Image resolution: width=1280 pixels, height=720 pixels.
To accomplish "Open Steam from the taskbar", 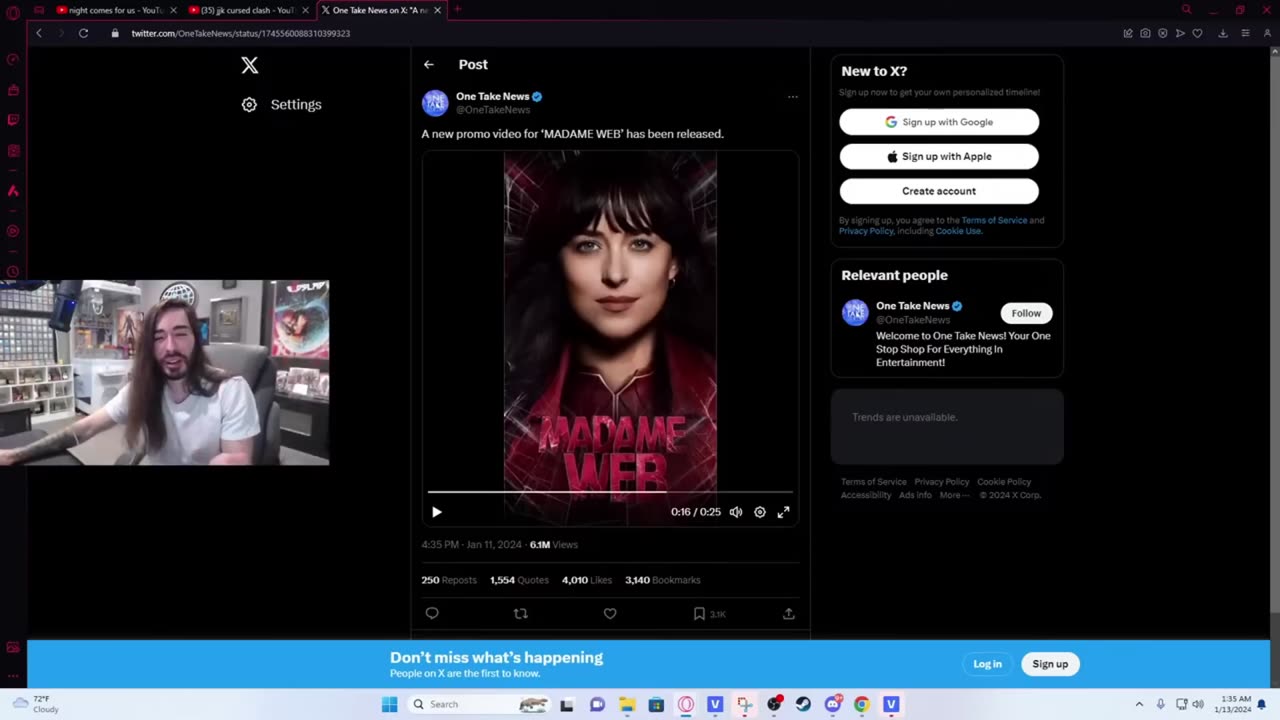I will pos(803,704).
